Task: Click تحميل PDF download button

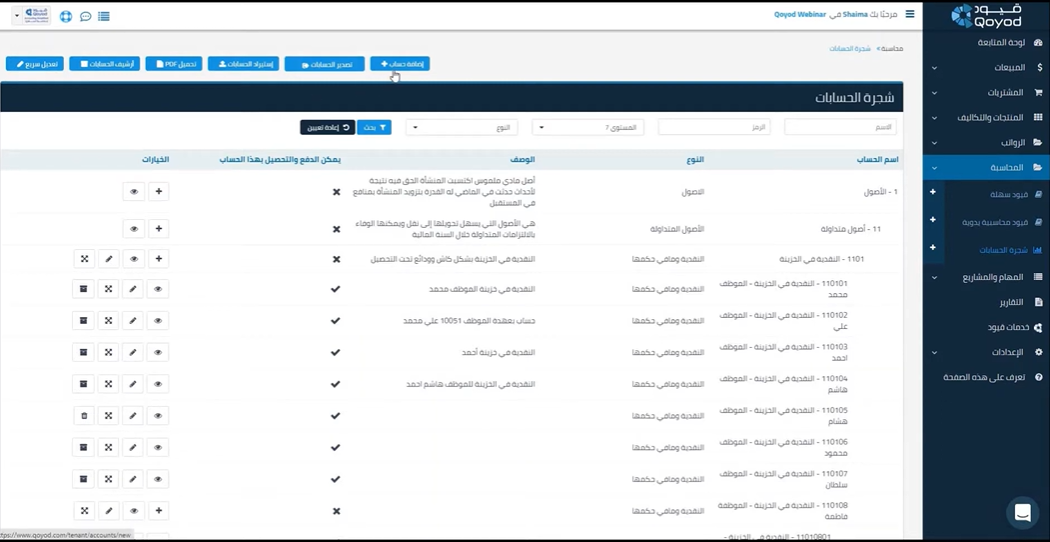Action: pos(174,64)
